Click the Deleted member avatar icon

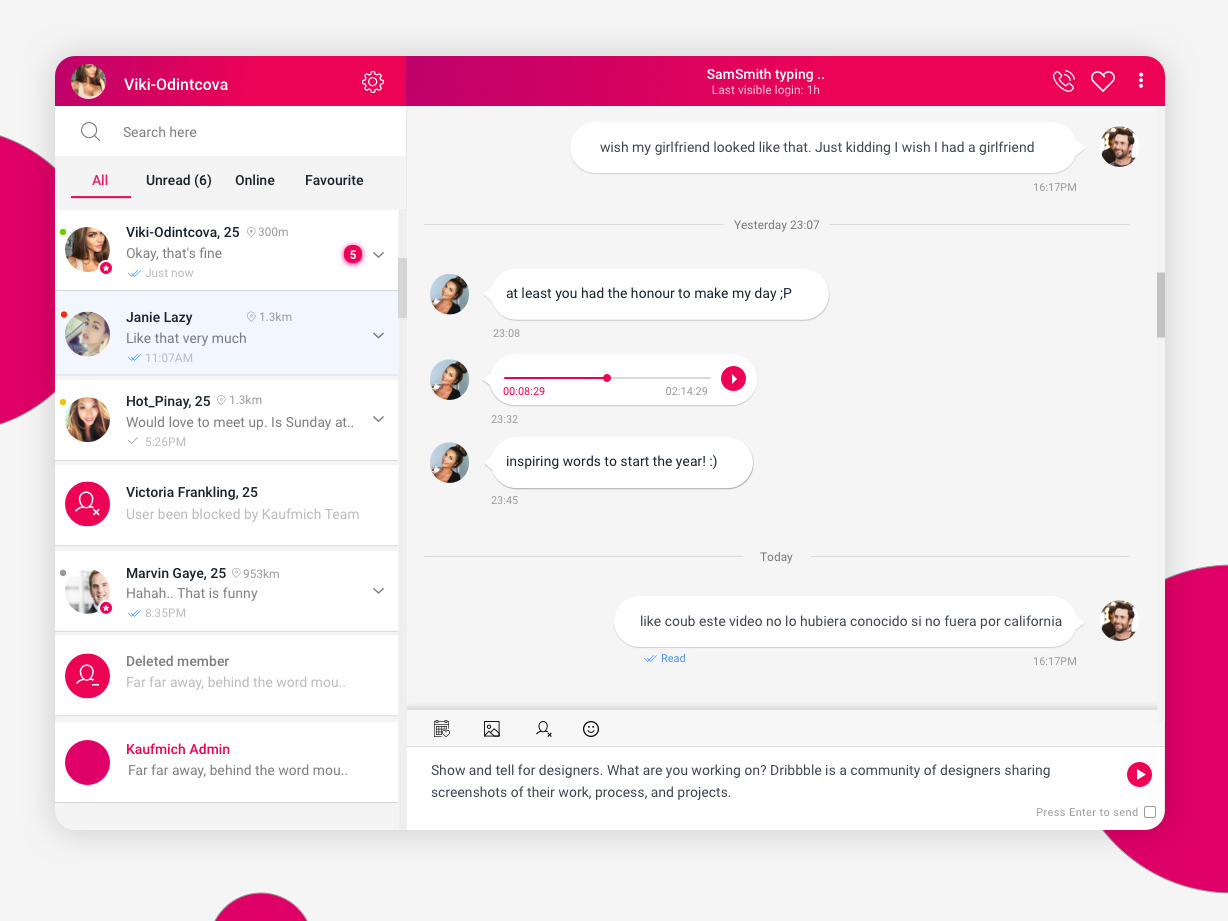(x=87, y=675)
